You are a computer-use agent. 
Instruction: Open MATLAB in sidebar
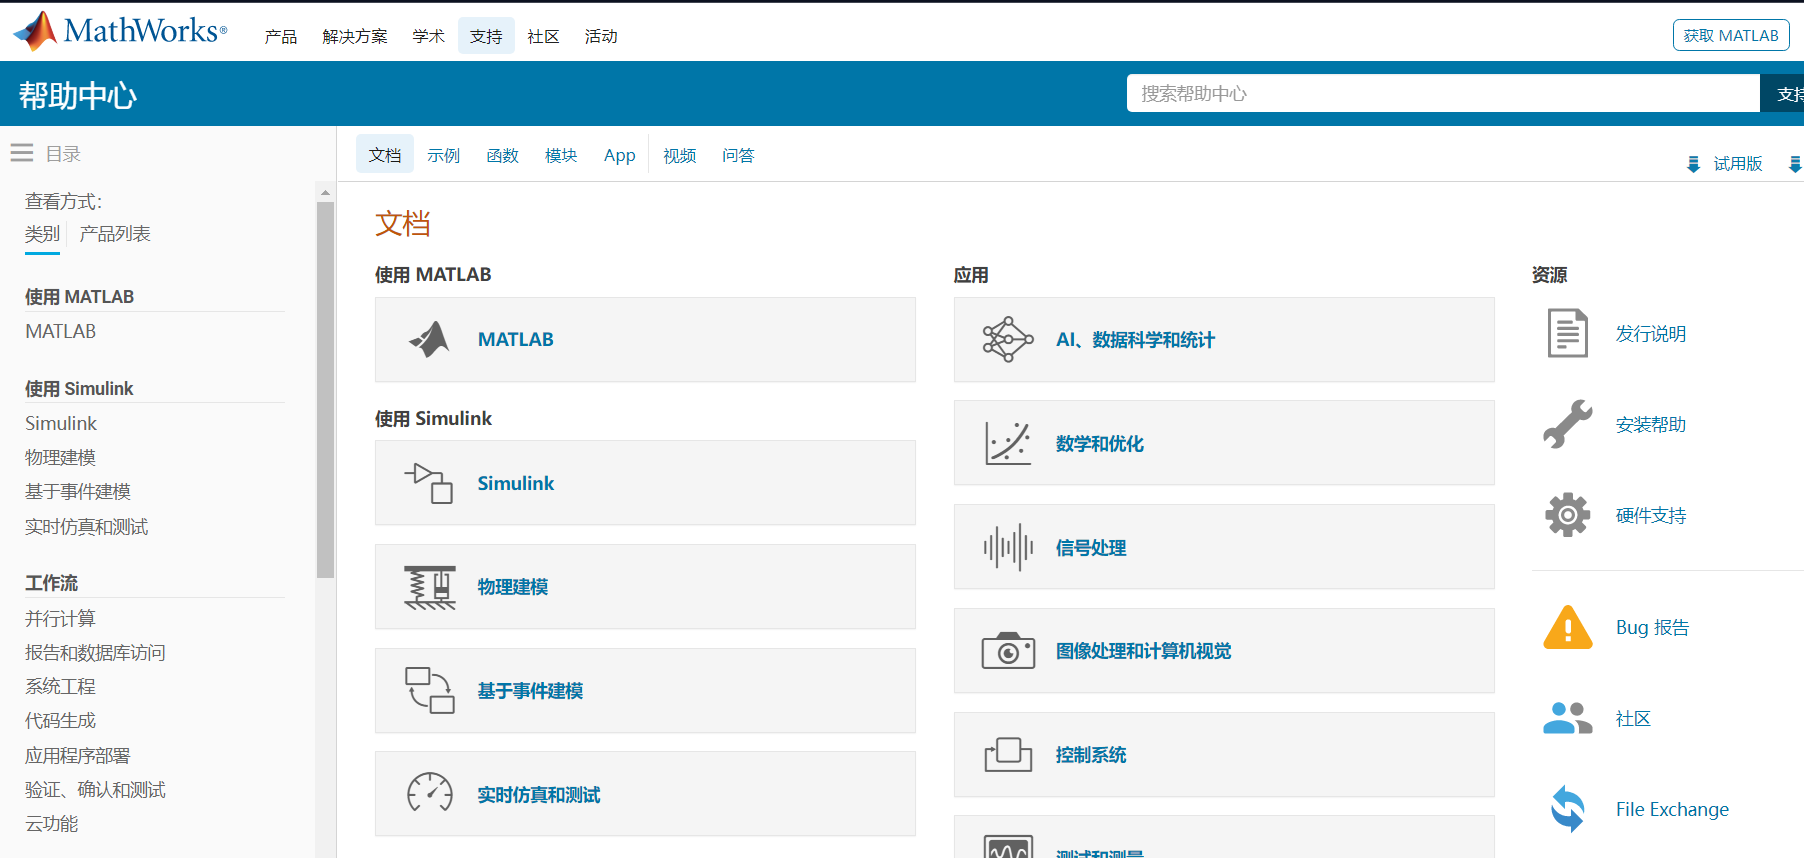[x=61, y=331]
